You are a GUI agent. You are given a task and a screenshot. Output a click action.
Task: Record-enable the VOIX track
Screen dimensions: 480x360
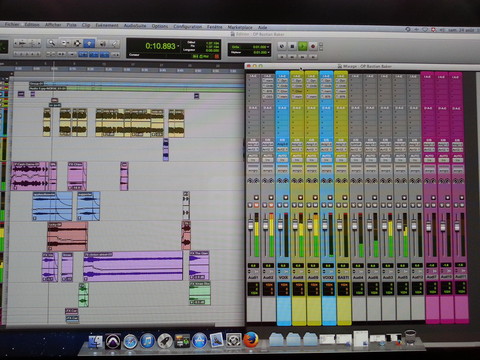click(x=286, y=198)
